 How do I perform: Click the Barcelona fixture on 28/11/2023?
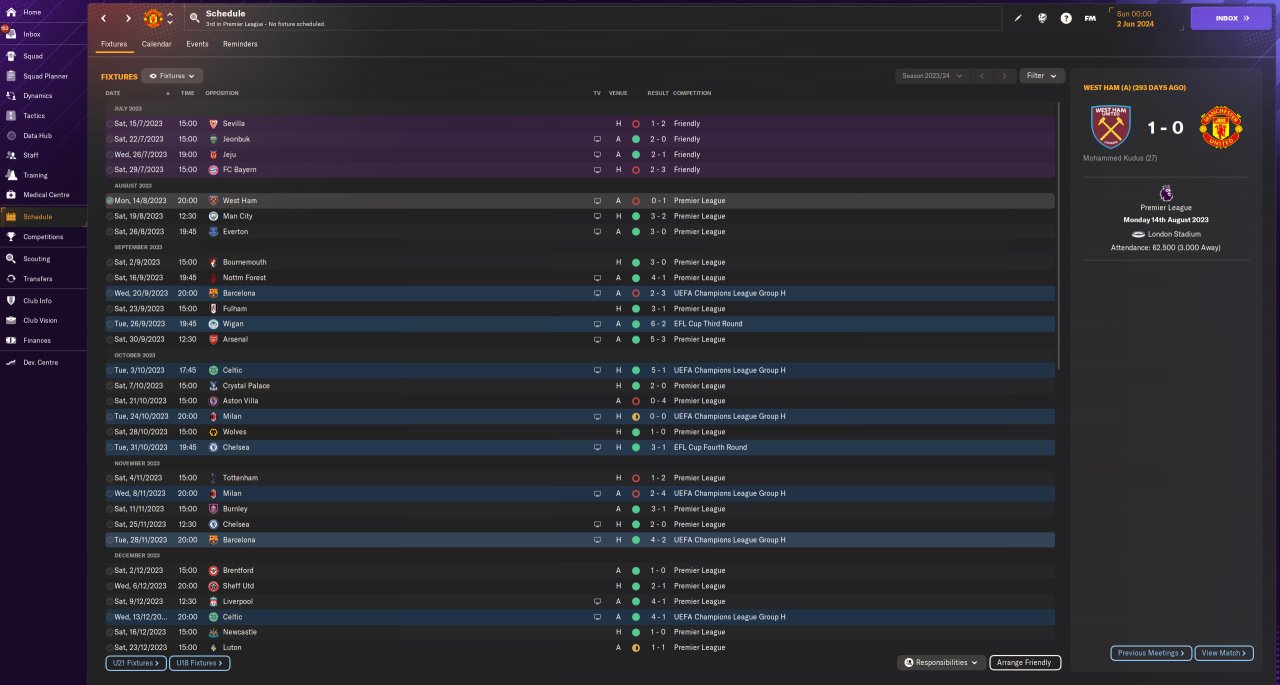click(579, 540)
